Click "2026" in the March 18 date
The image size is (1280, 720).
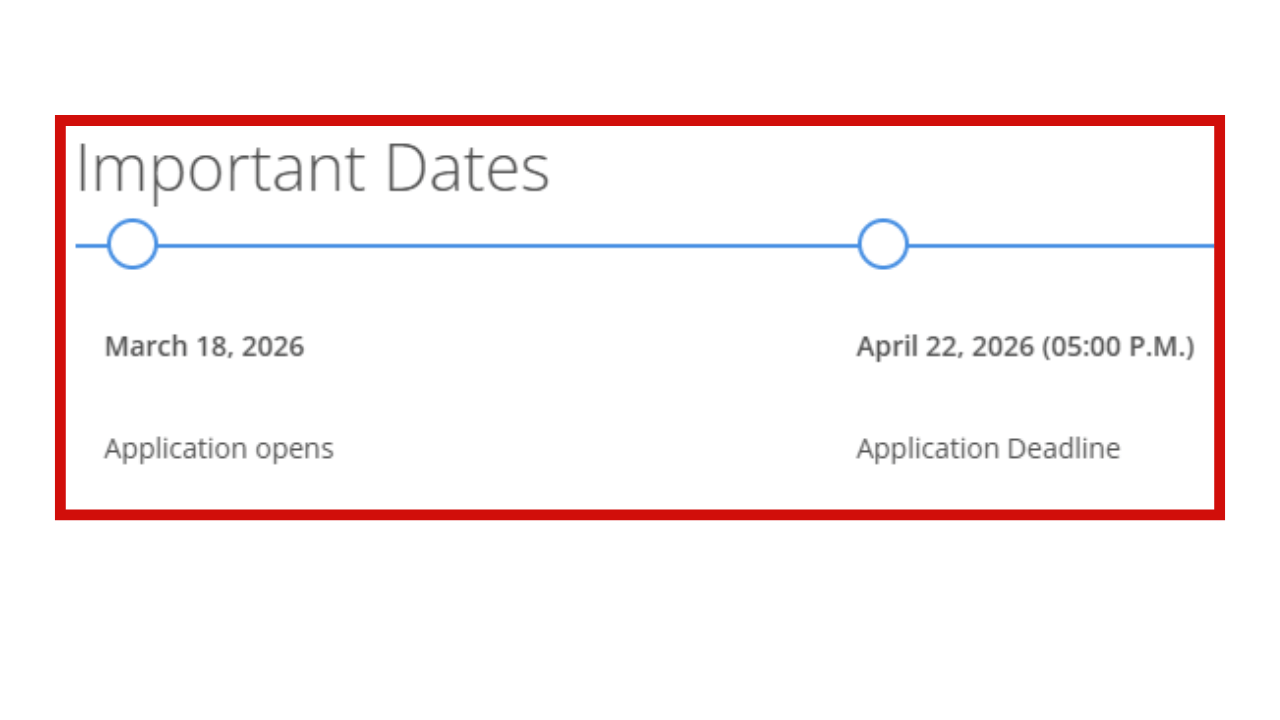pos(273,347)
